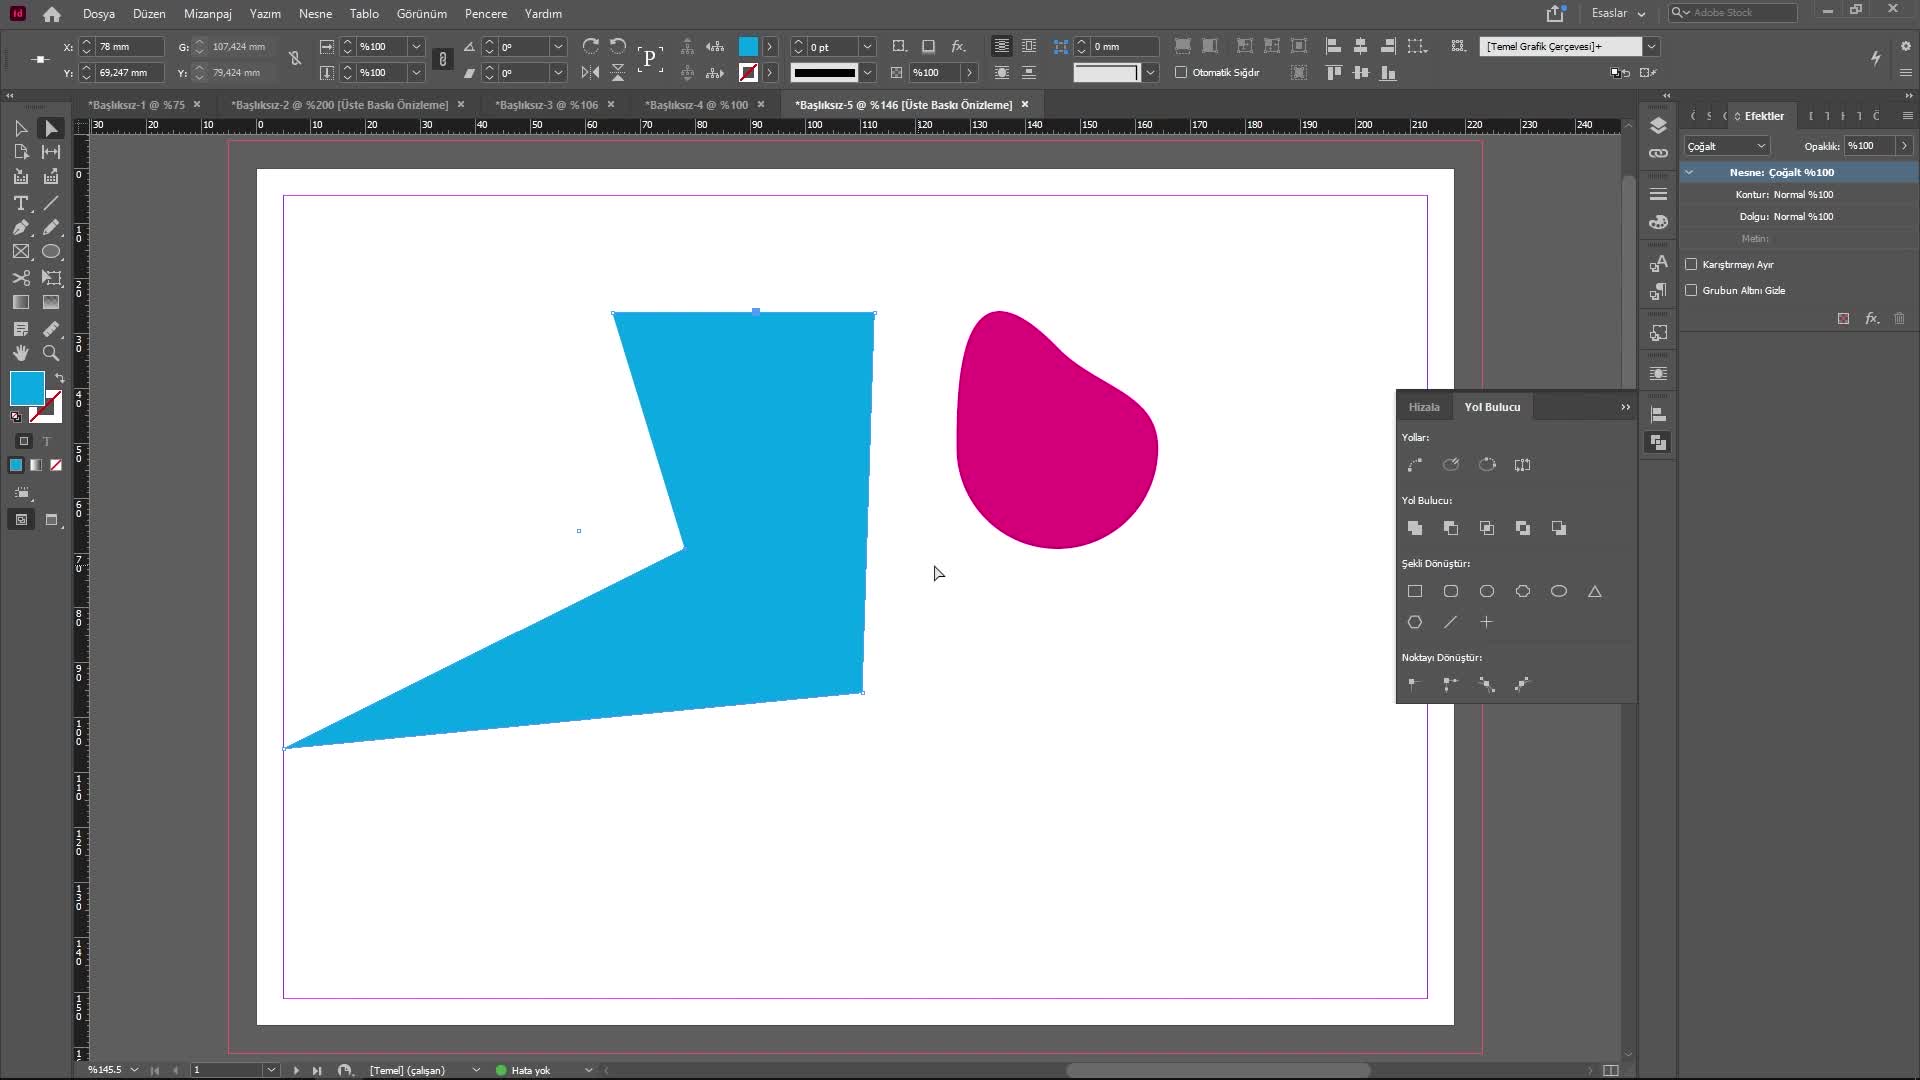1920x1080 pixels.
Task: Open the Nesne menu
Action: (x=315, y=14)
